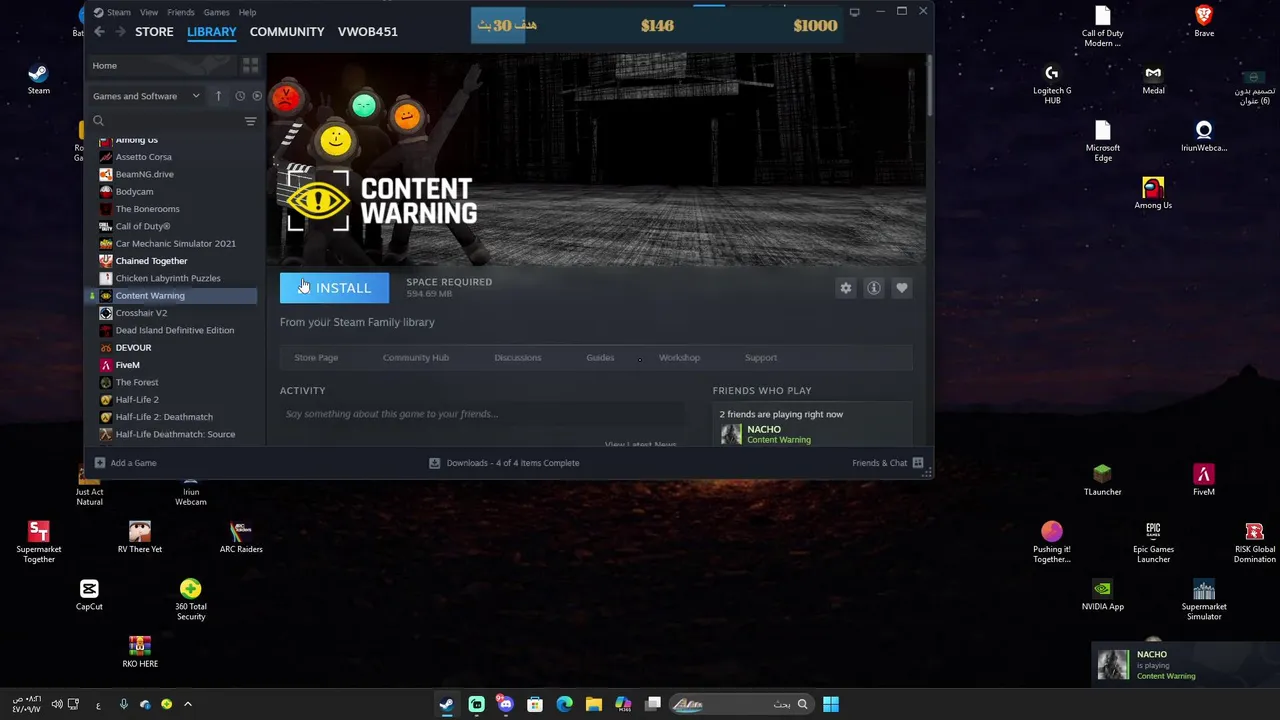Open the Help menu
The height and width of the screenshot is (720, 1280).
(x=247, y=12)
